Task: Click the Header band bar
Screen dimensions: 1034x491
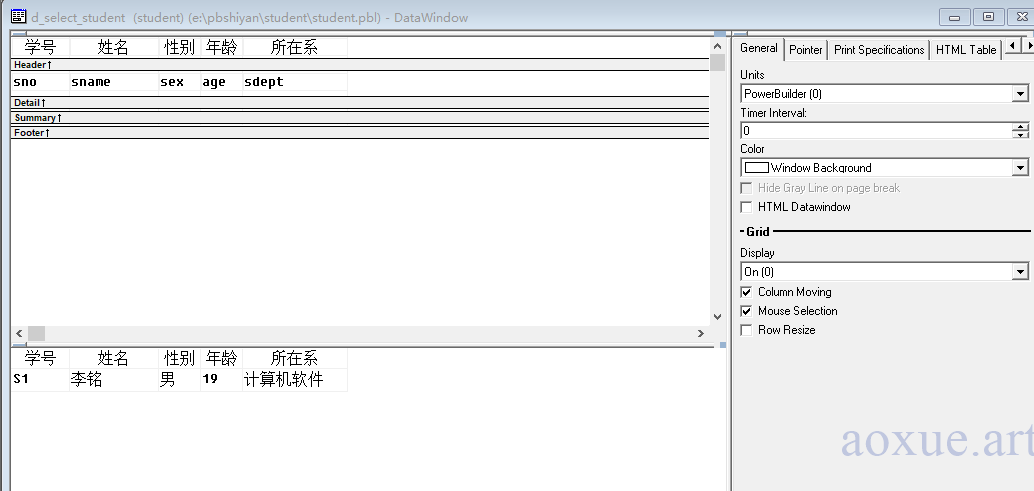Action: [360, 65]
